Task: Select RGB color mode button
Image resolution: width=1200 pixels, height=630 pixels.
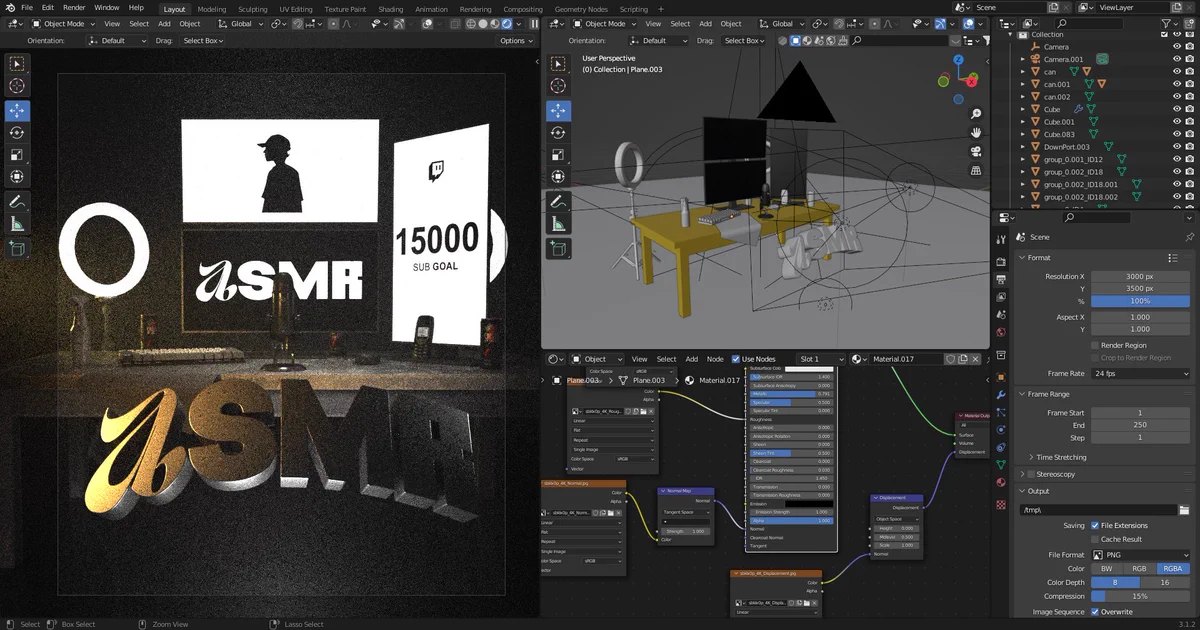Action: pyautogui.click(x=1140, y=568)
